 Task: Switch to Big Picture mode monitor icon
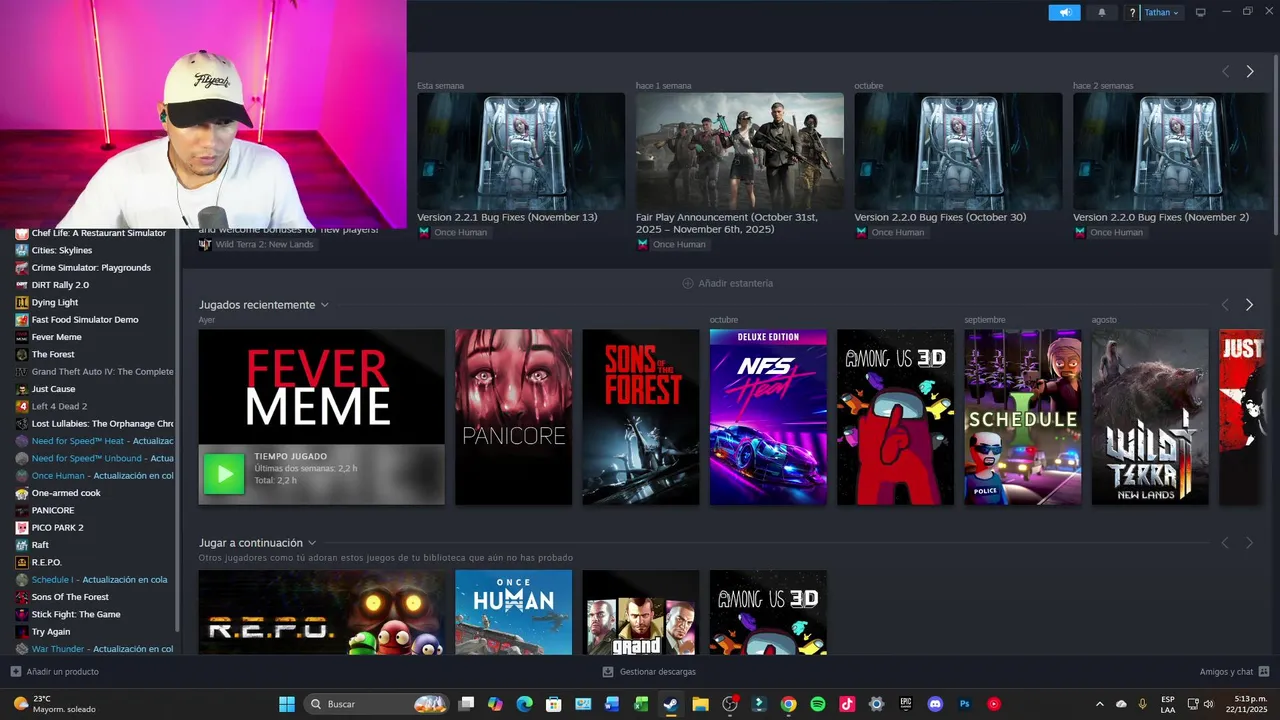1201,12
